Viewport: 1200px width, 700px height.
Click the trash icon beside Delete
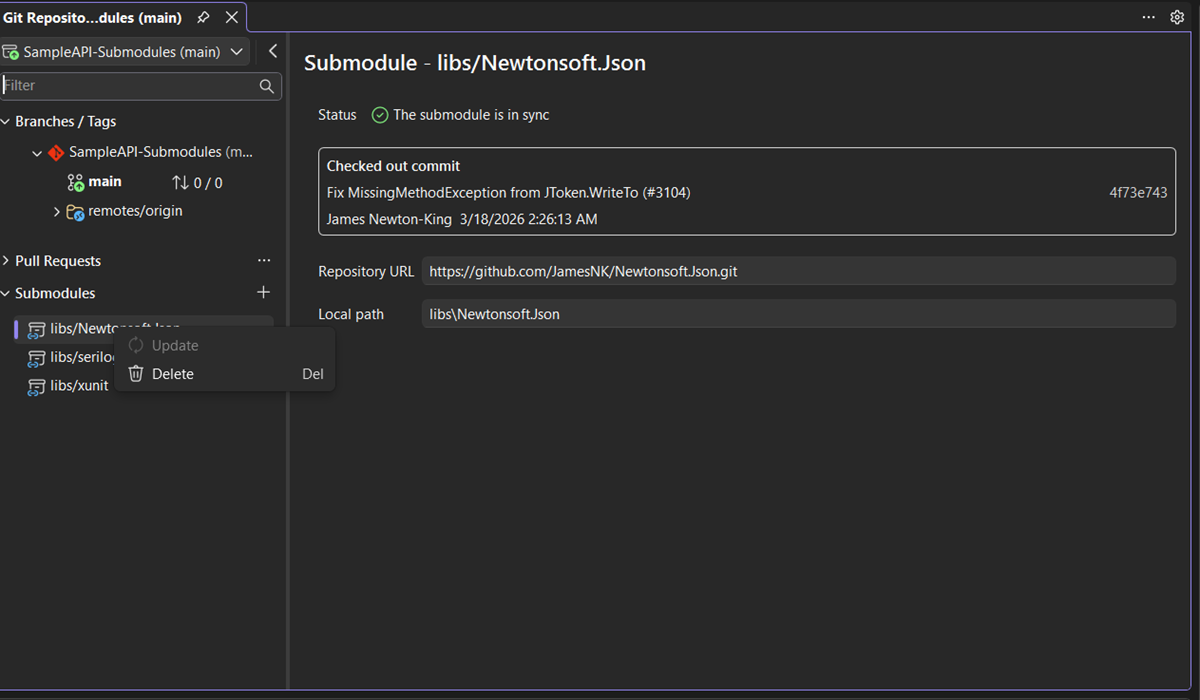(x=136, y=374)
